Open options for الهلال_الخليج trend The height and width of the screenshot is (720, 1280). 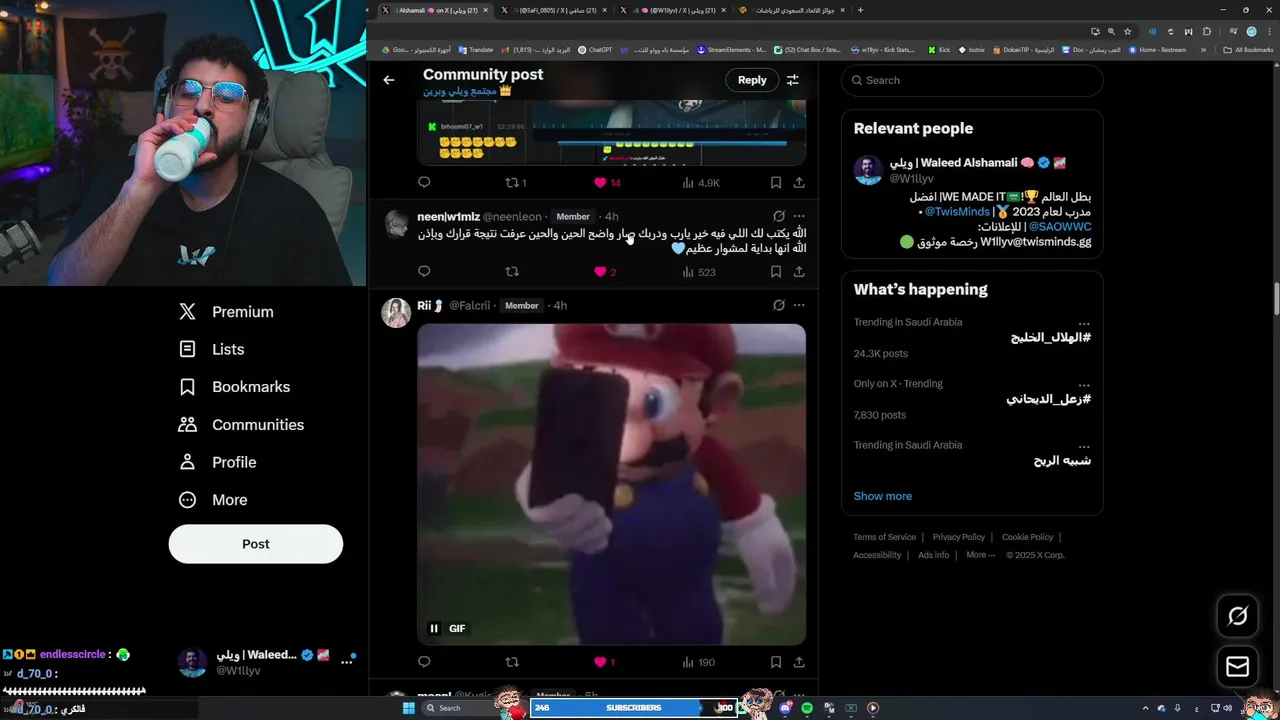point(1084,323)
